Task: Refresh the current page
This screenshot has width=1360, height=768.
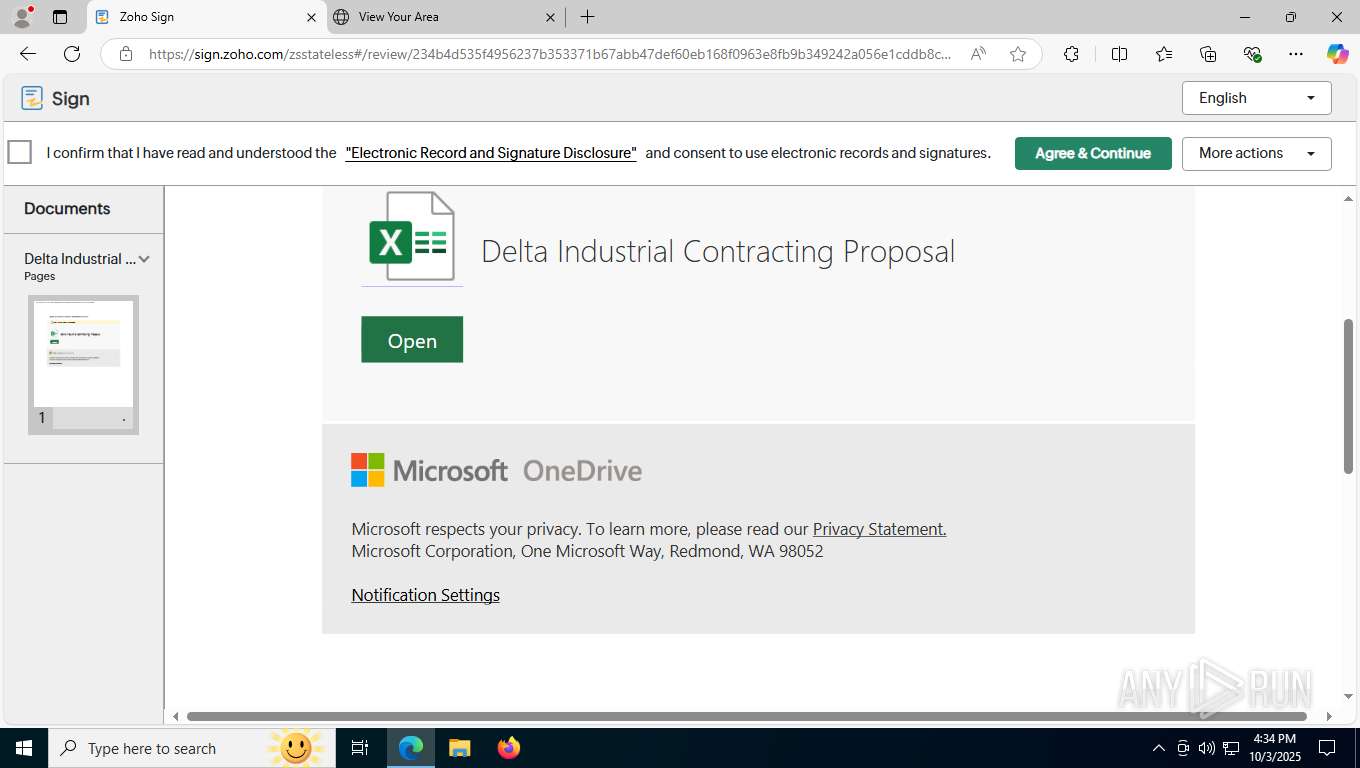Action: pyautogui.click(x=72, y=54)
